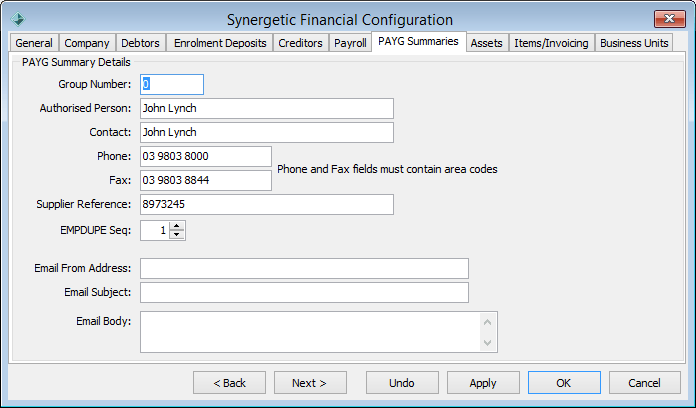Click the Authorised Person field

(267, 108)
